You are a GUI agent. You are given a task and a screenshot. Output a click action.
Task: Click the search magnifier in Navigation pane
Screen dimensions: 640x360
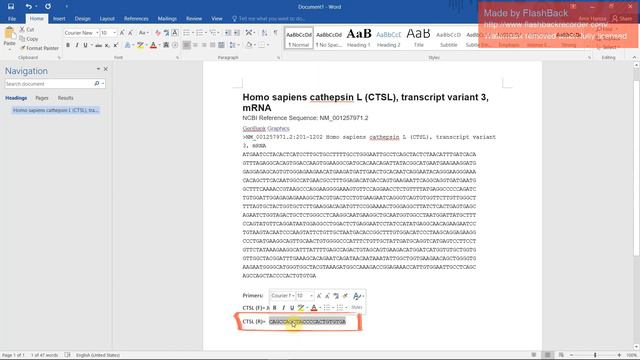97,84
